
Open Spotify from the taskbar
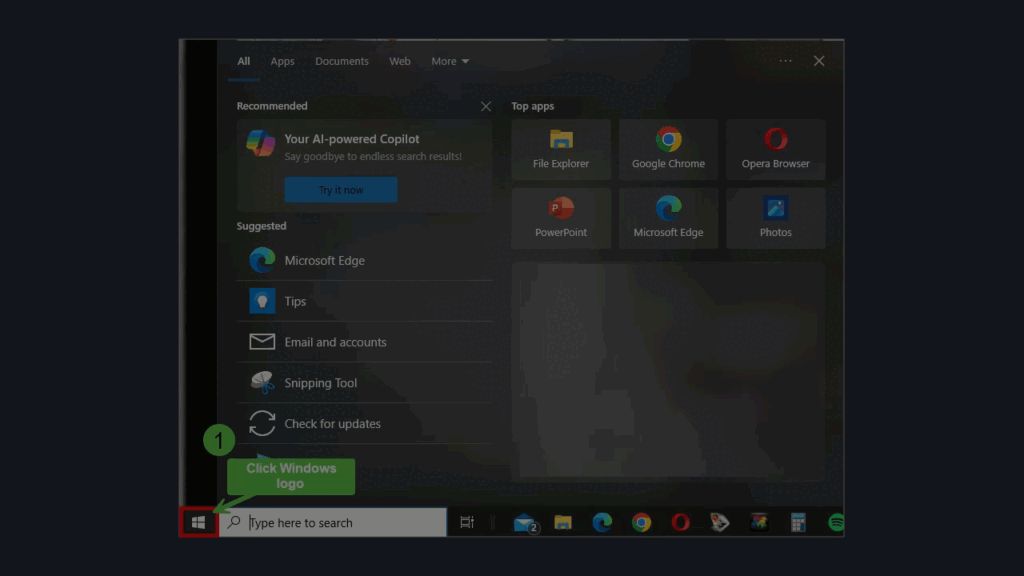click(836, 522)
